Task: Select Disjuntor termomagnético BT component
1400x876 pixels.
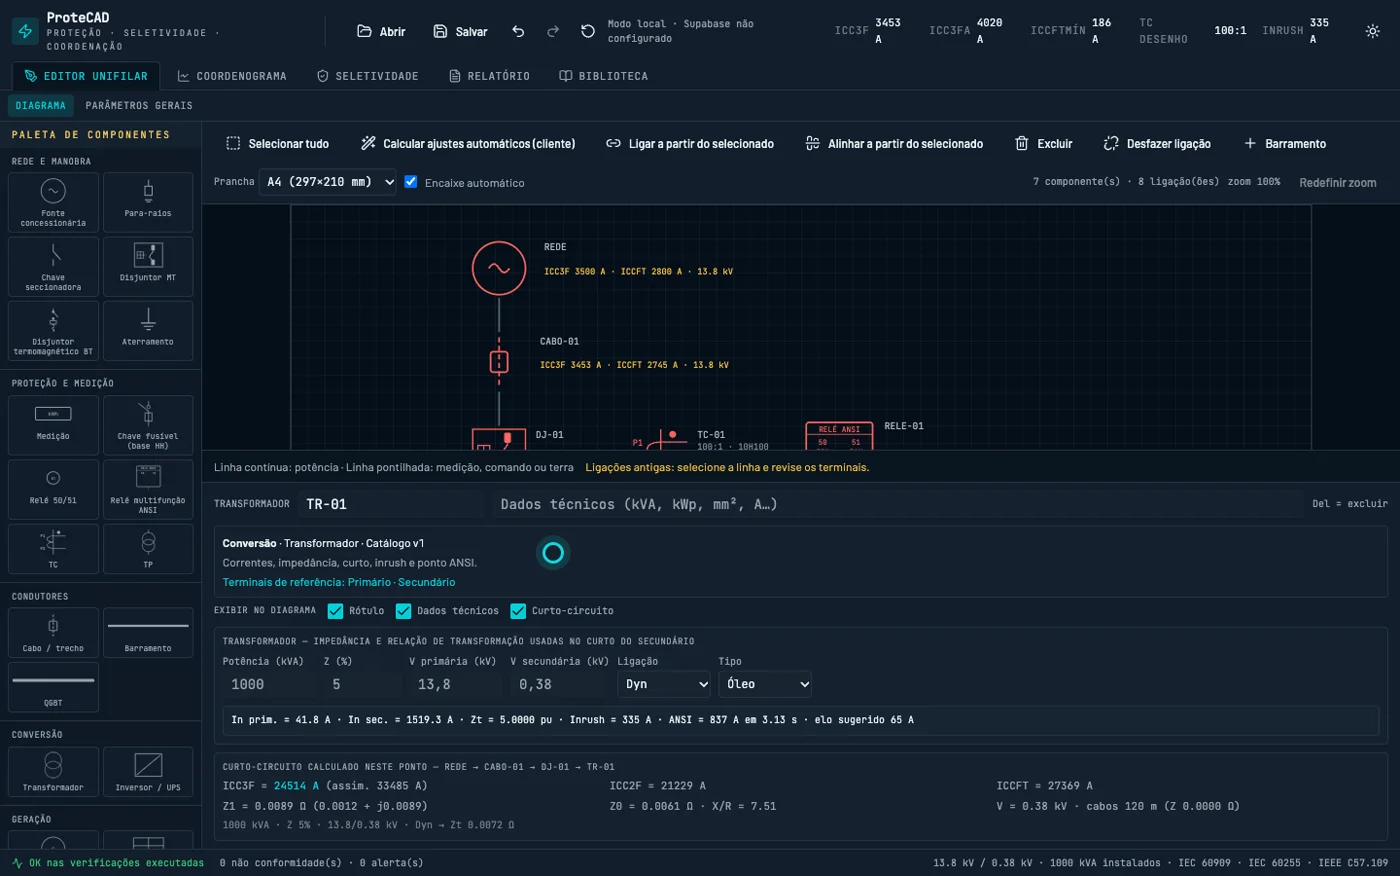Action: pyautogui.click(x=53, y=331)
